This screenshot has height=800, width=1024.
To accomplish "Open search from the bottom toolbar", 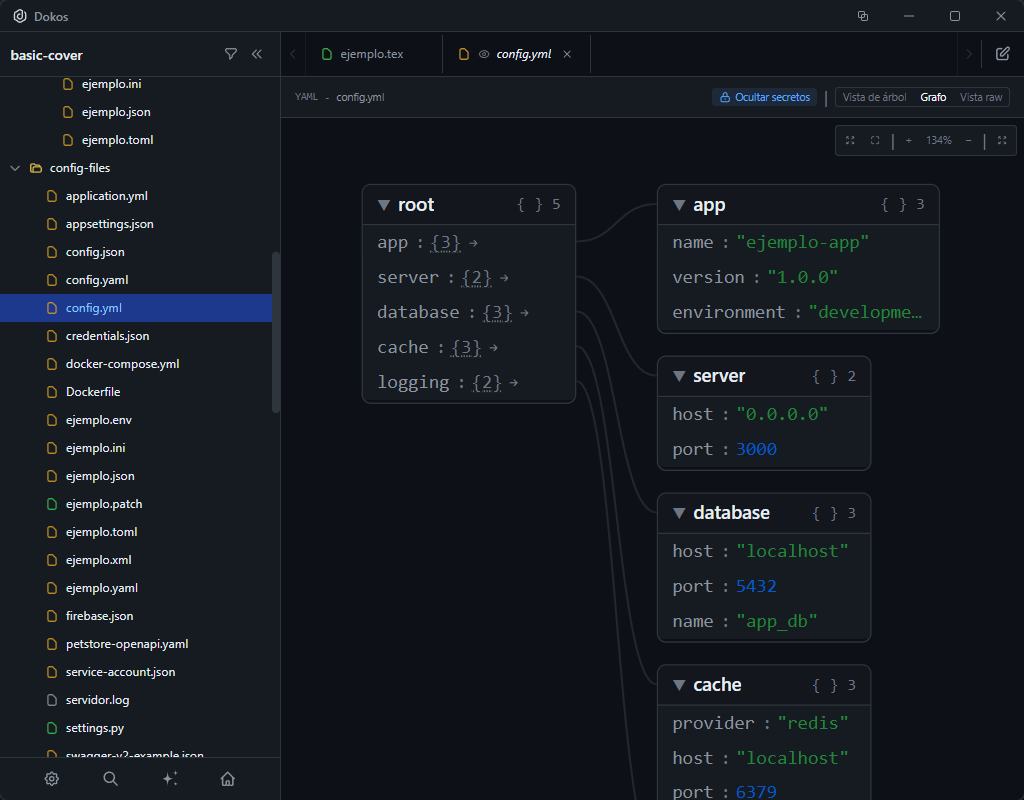I will (x=110, y=778).
